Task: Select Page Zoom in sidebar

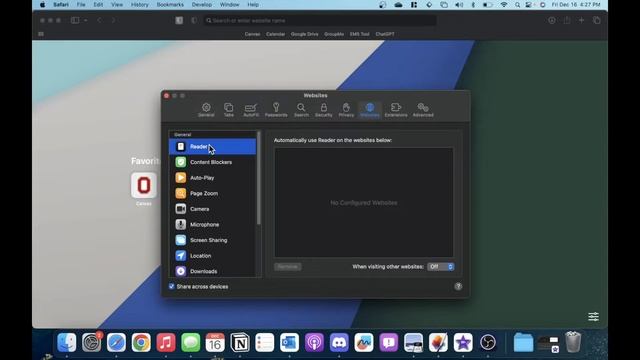Action: pyautogui.click(x=212, y=193)
